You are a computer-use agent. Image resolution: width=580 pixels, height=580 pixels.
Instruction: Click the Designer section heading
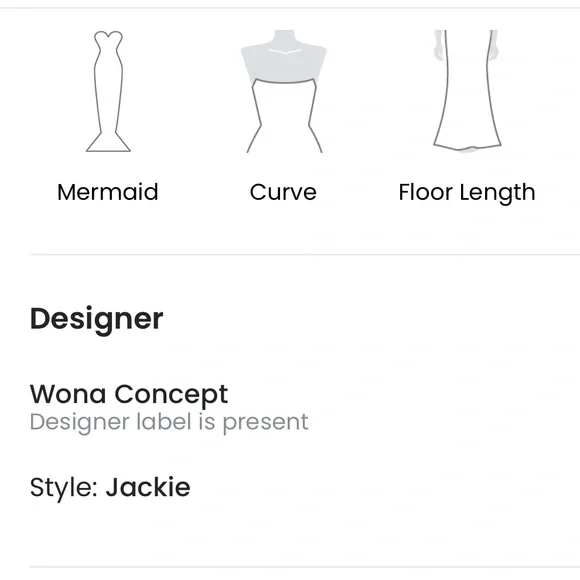(96, 320)
